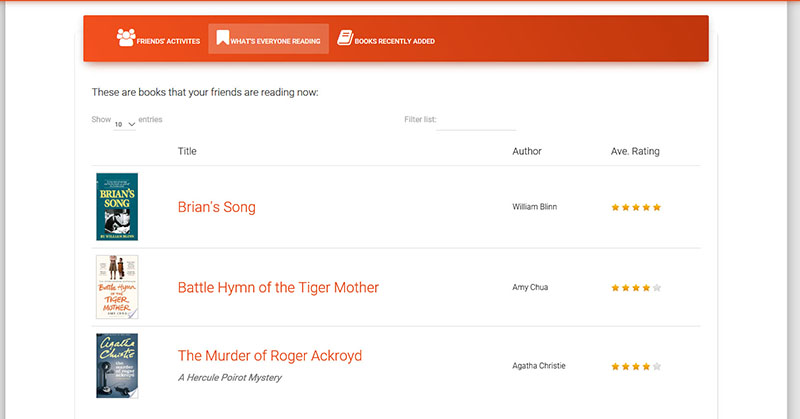The image size is (800, 419).
Task: Open The Murder of Roger Ackroyd link
Action: pos(270,356)
